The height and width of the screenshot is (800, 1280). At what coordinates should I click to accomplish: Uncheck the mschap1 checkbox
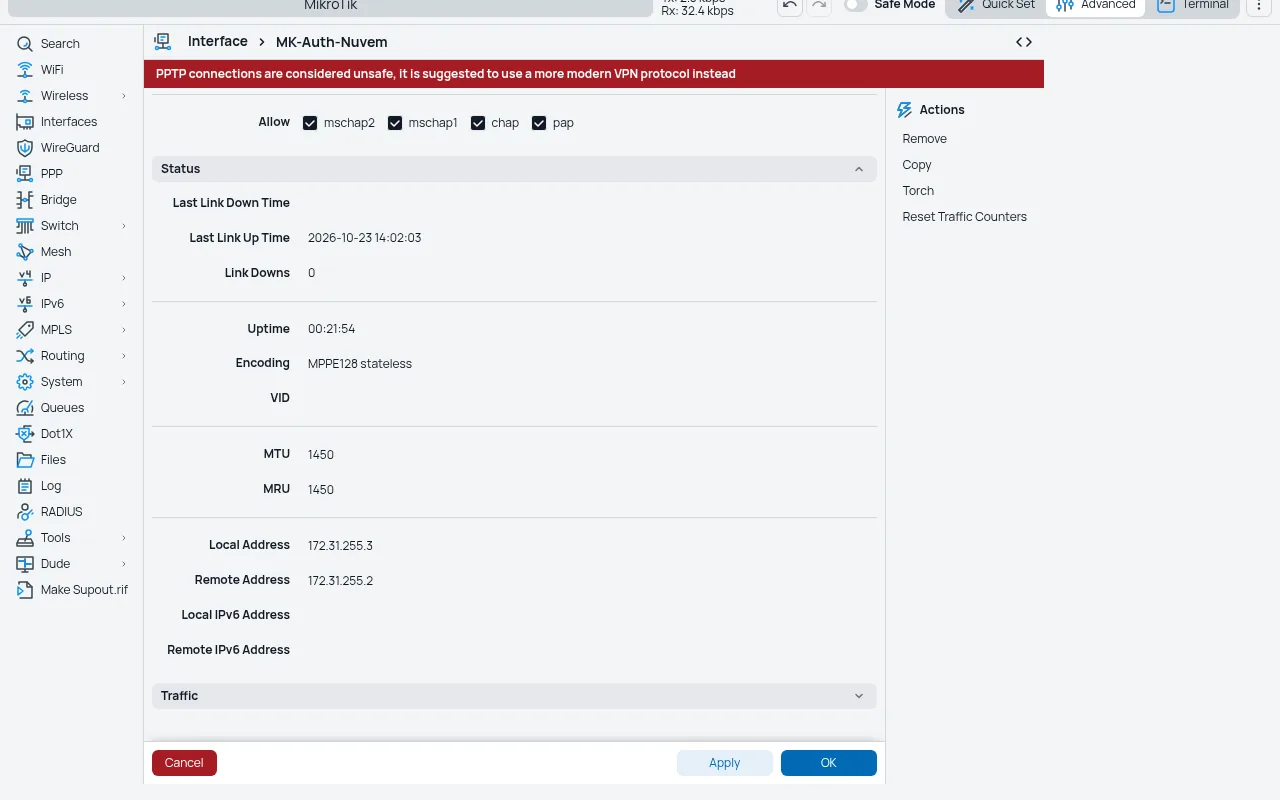[395, 123]
